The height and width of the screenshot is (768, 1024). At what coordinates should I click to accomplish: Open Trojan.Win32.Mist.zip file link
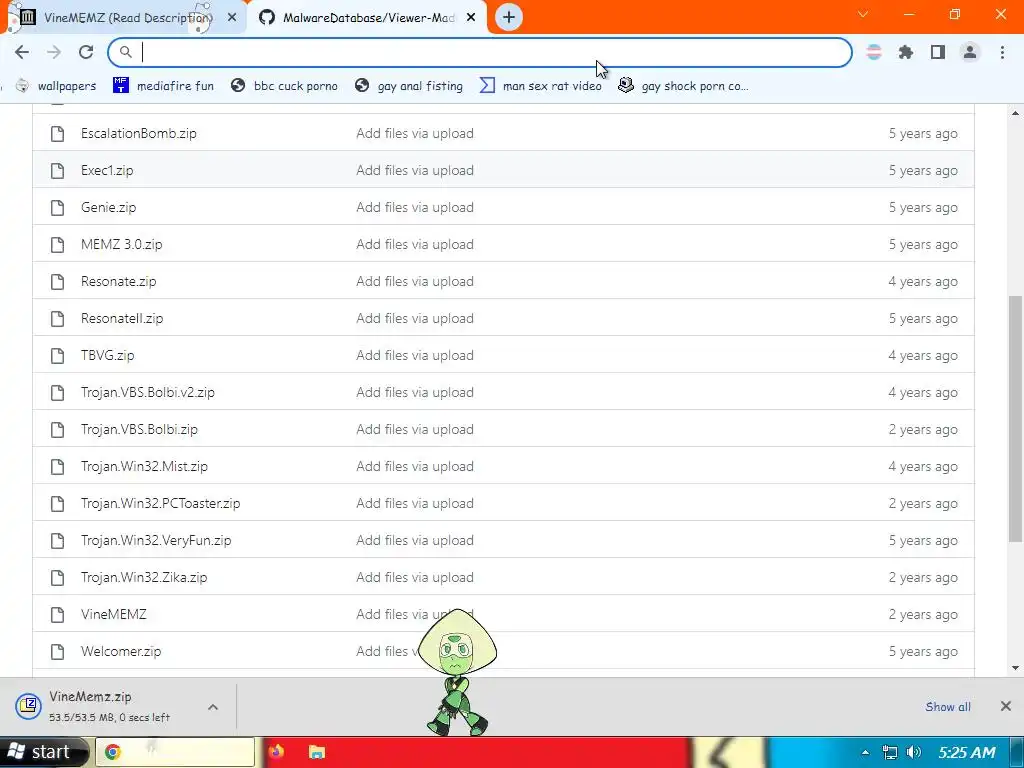(144, 466)
